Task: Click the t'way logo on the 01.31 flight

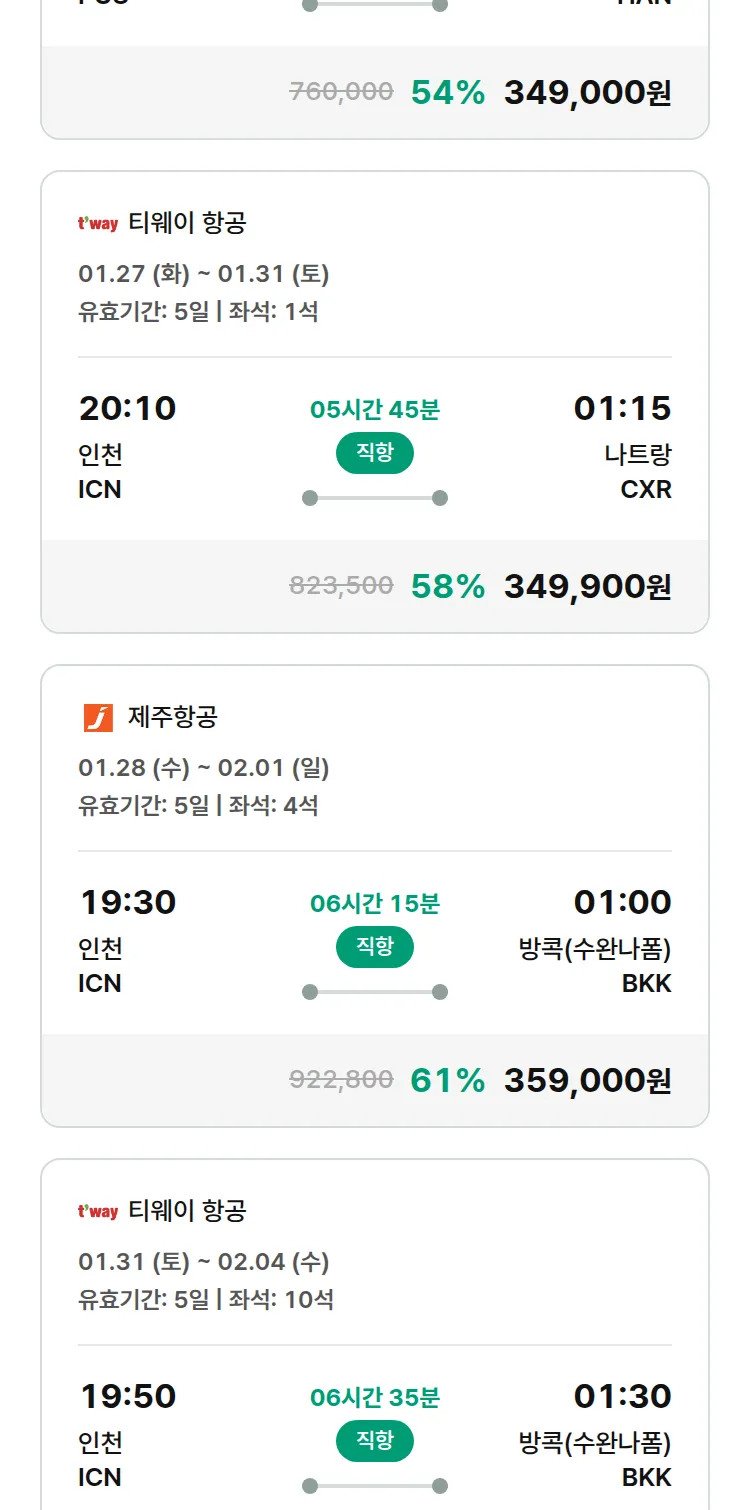Action: [x=98, y=1211]
